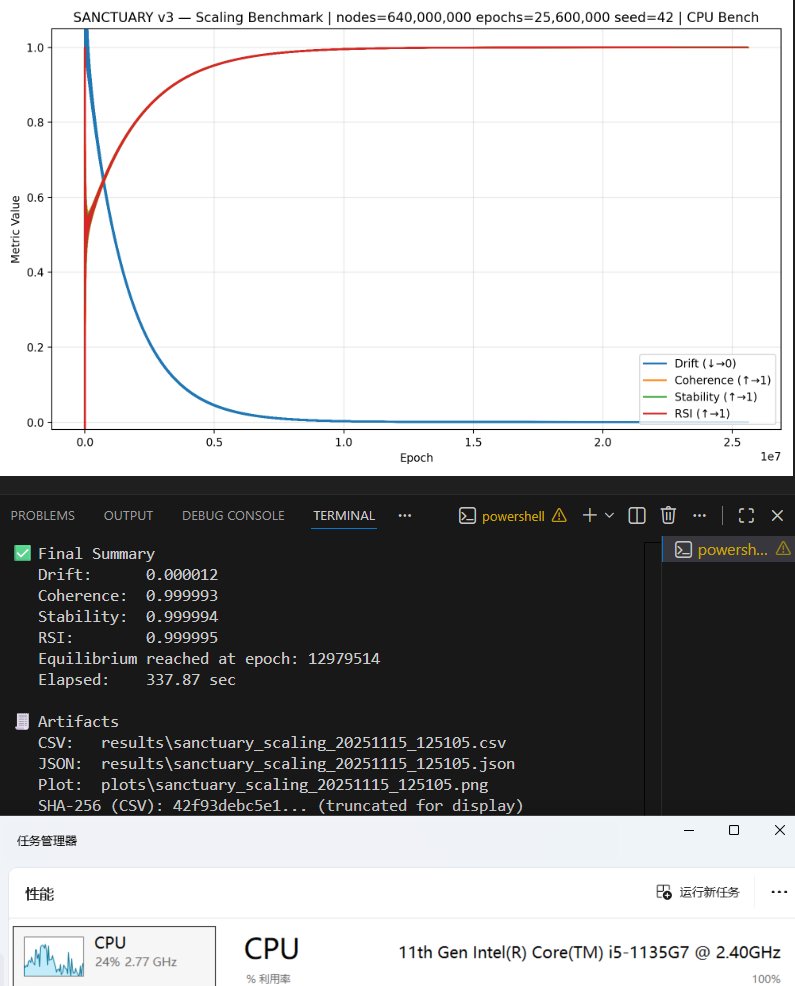Close the Task Manager window

780,830
